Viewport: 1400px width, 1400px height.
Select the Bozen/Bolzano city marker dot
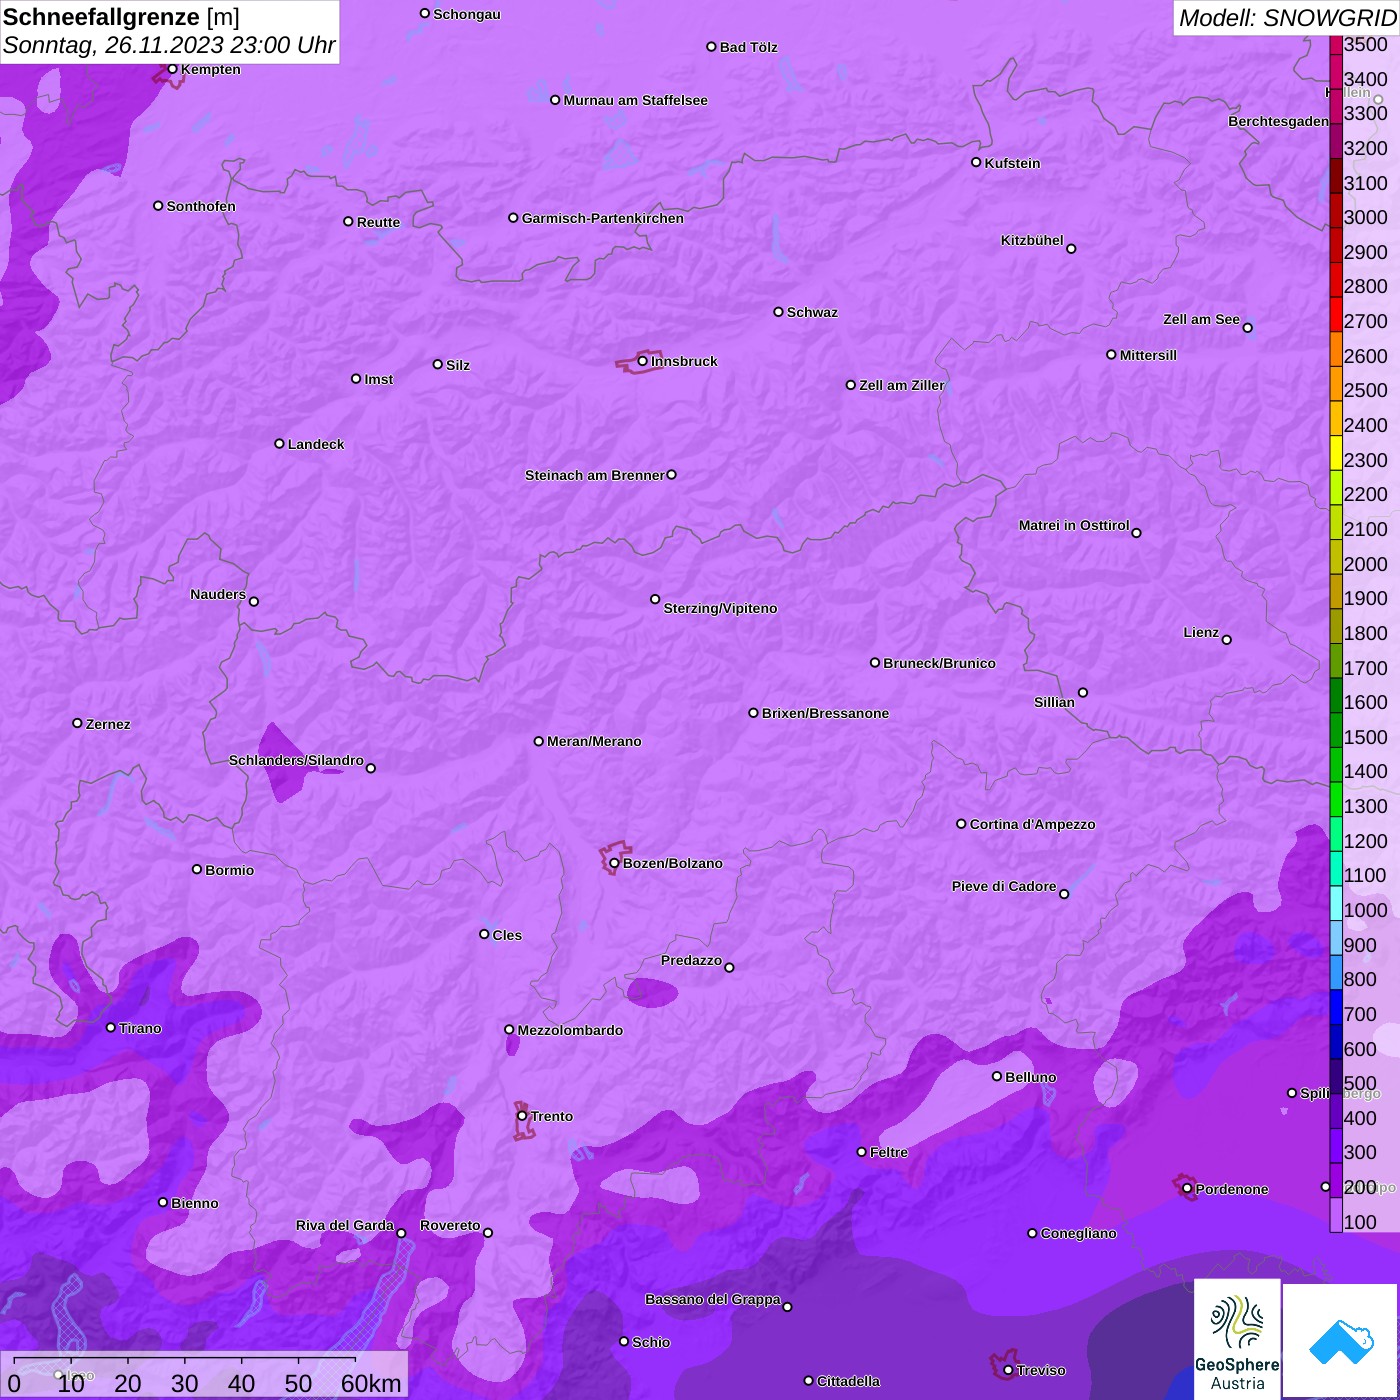point(614,863)
